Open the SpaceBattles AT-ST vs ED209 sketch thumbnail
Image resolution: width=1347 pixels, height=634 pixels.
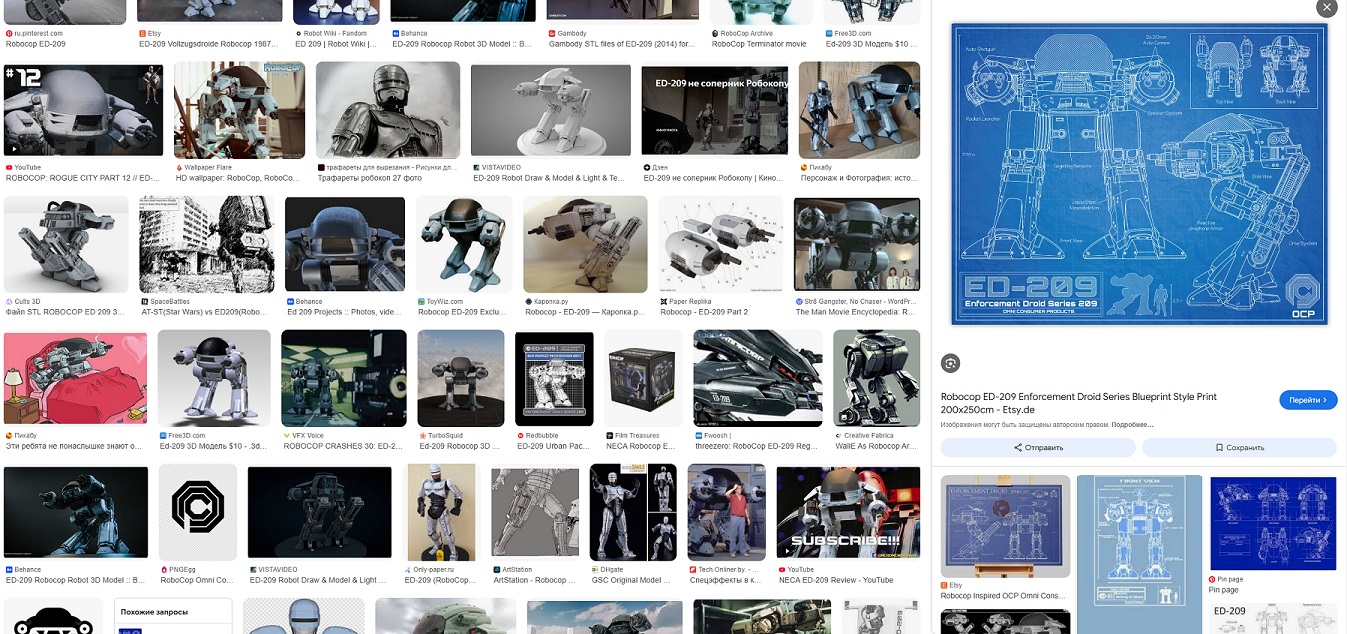tap(207, 244)
